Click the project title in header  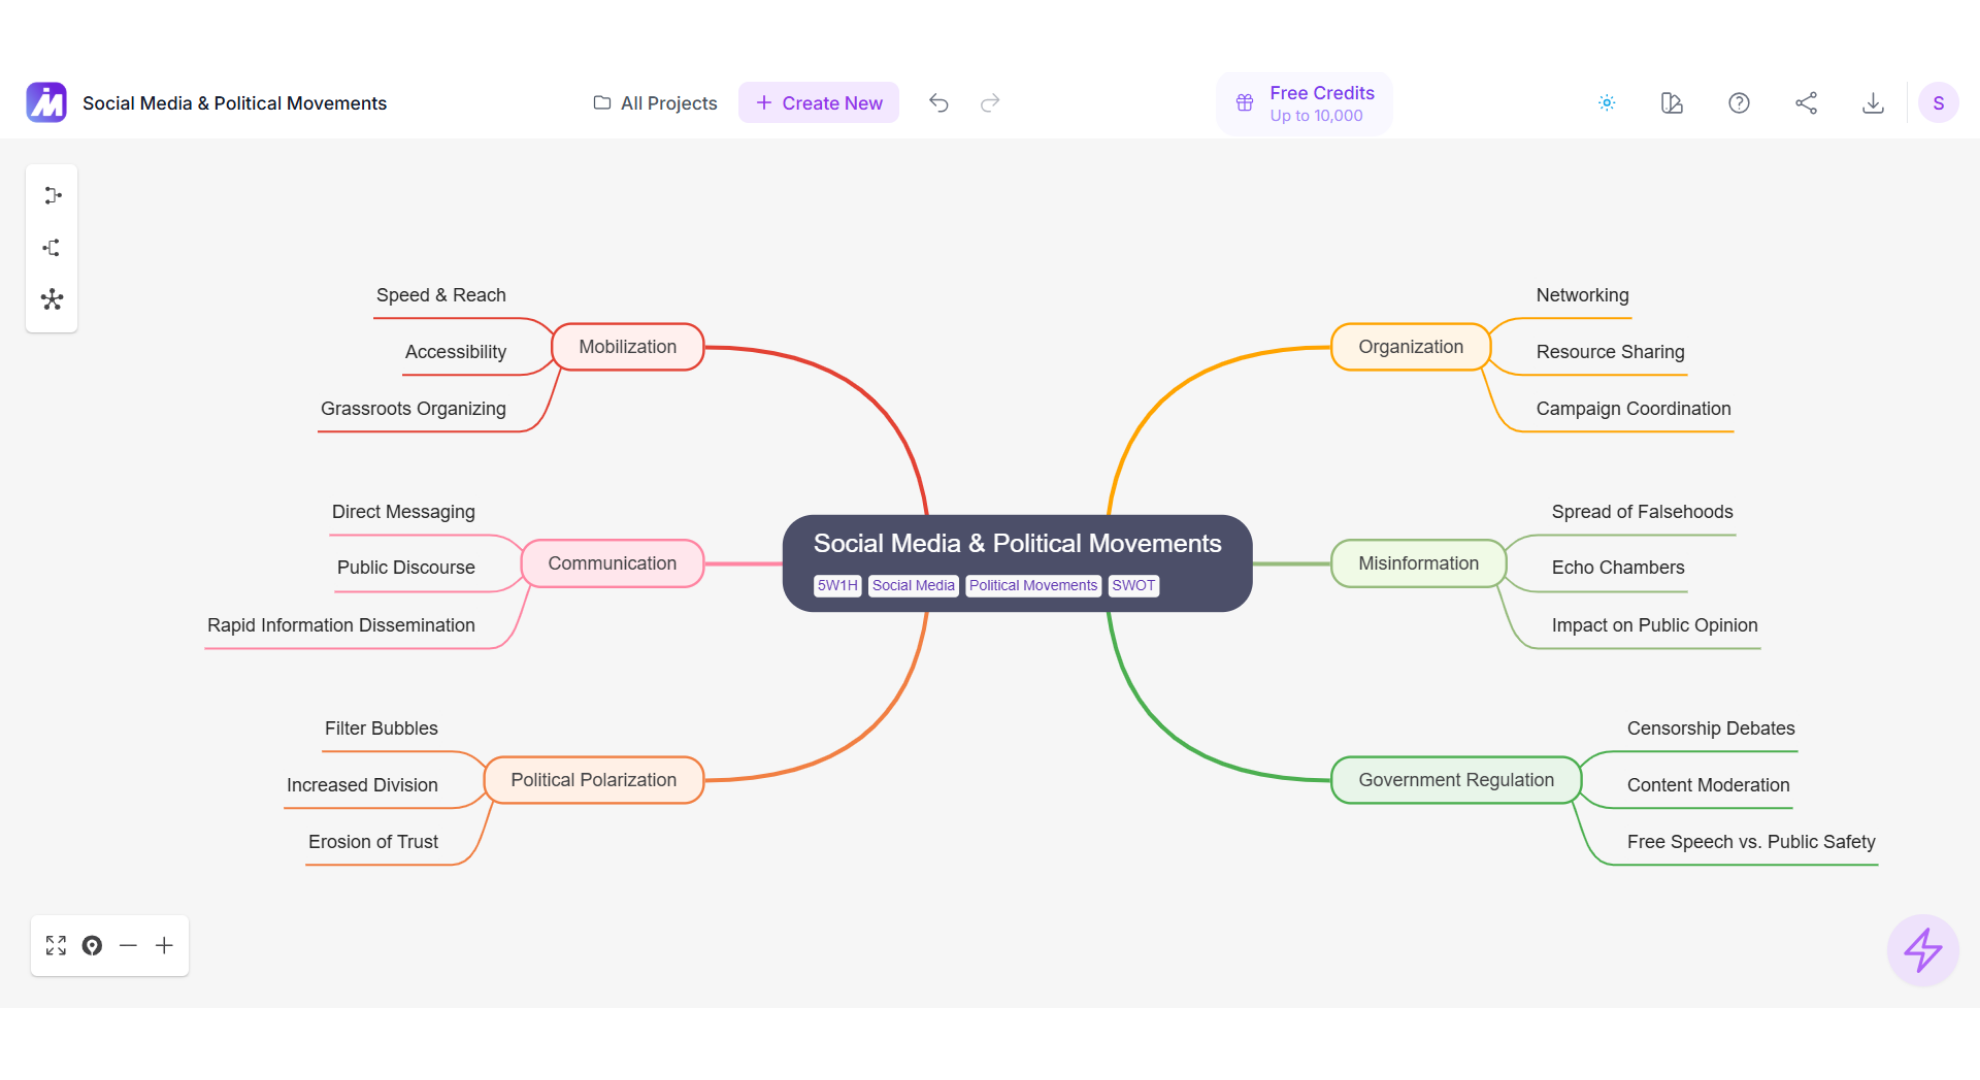pos(234,103)
